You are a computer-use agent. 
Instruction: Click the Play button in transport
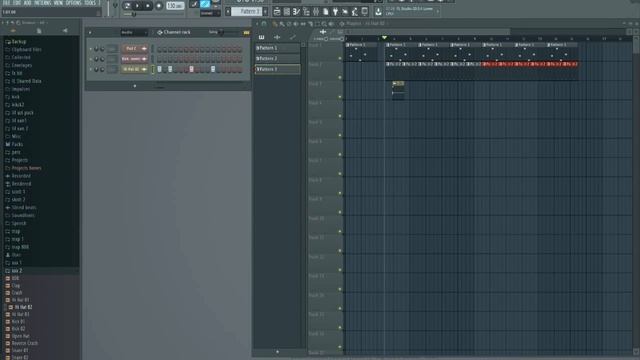[138, 6]
